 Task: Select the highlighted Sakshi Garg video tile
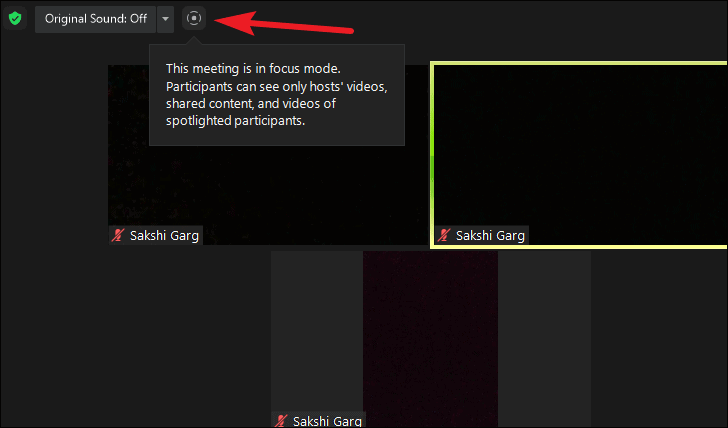click(579, 155)
